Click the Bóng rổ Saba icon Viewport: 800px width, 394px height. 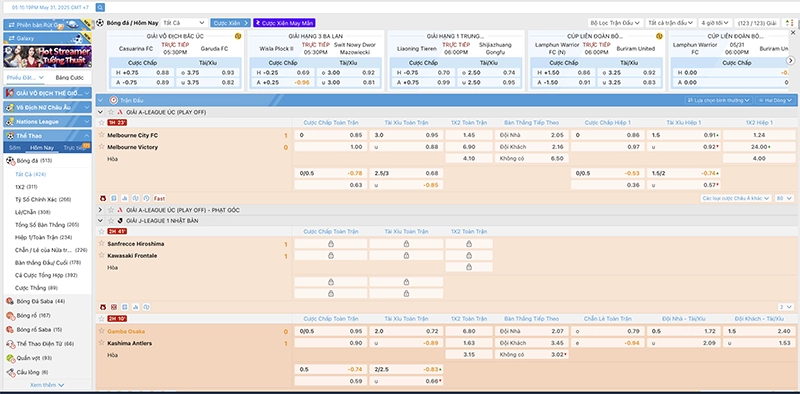point(10,329)
